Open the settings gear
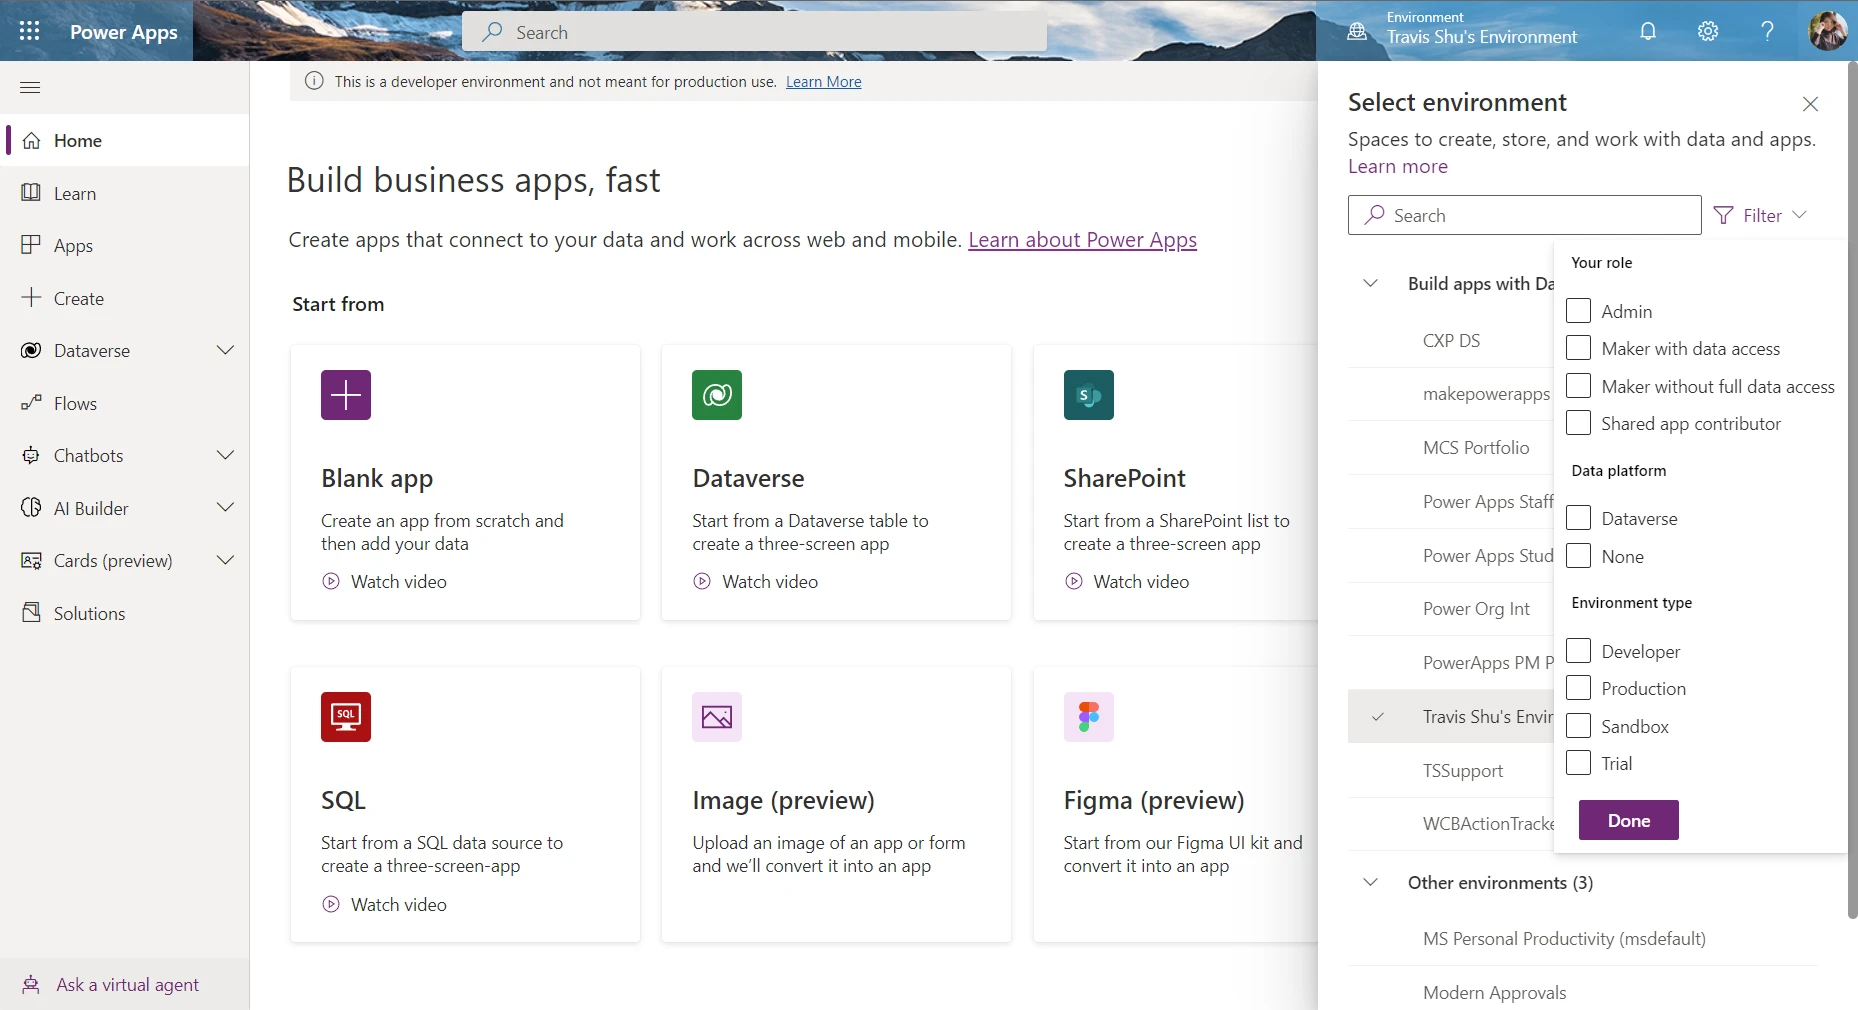The height and width of the screenshot is (1010, 1858). tap(1708, 31)
